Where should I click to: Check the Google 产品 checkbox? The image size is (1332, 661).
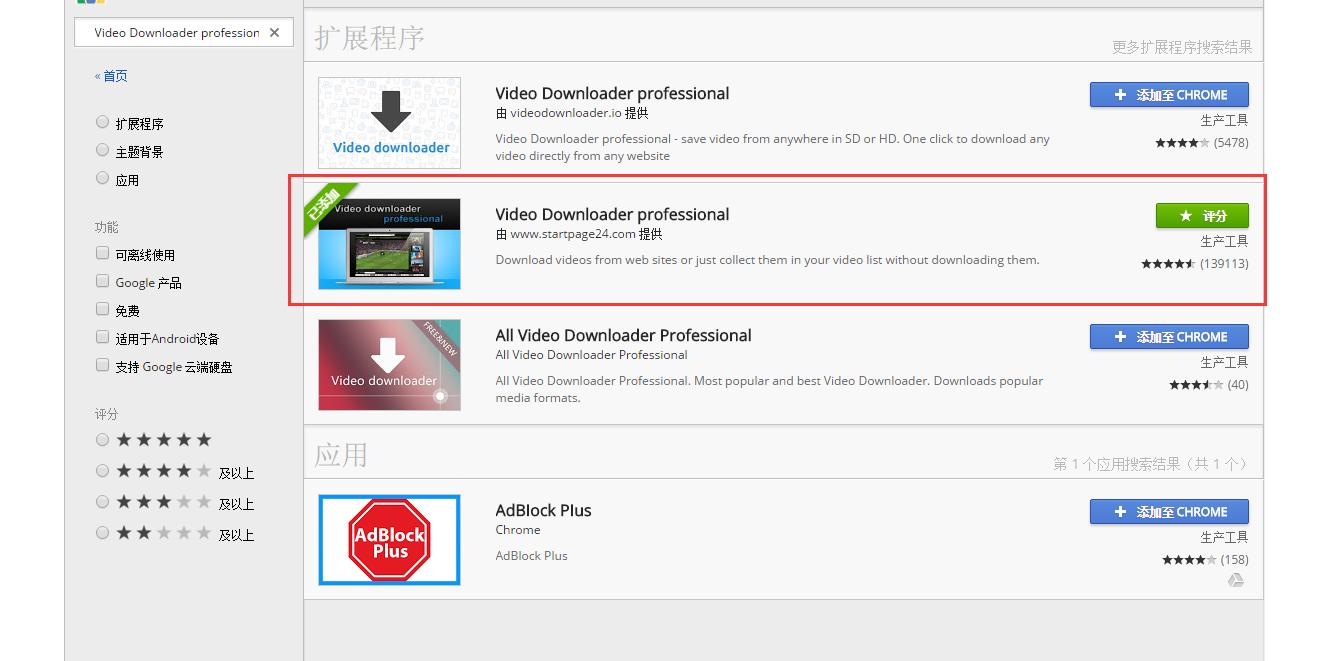102,281
